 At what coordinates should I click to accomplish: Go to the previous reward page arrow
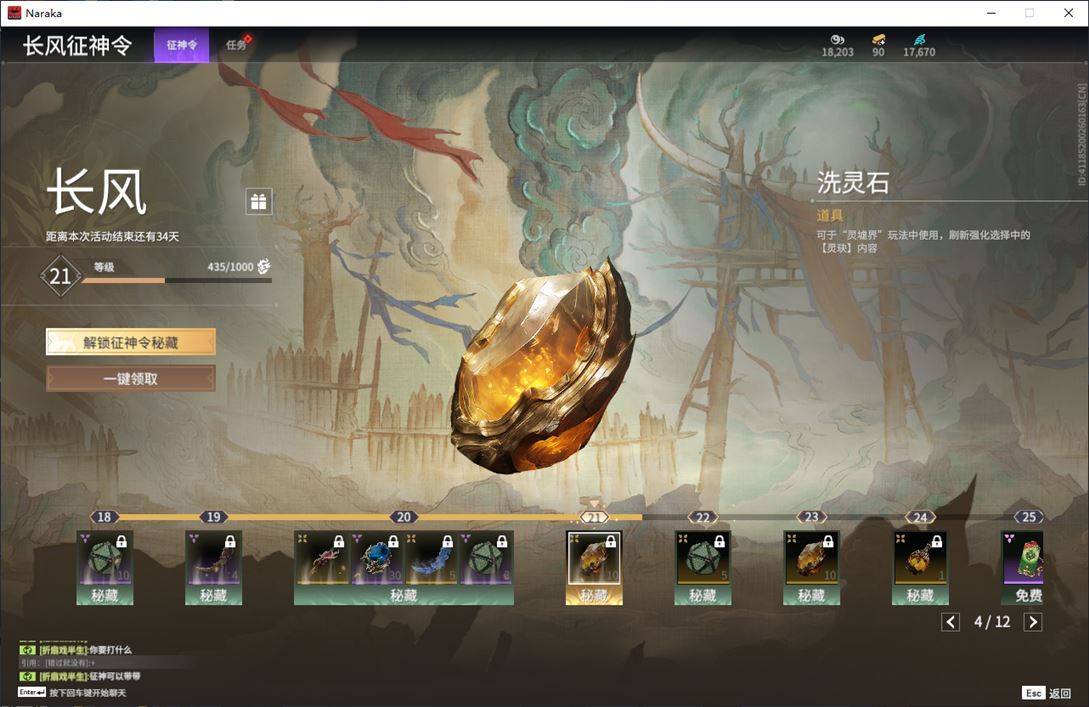click(951, 622)
